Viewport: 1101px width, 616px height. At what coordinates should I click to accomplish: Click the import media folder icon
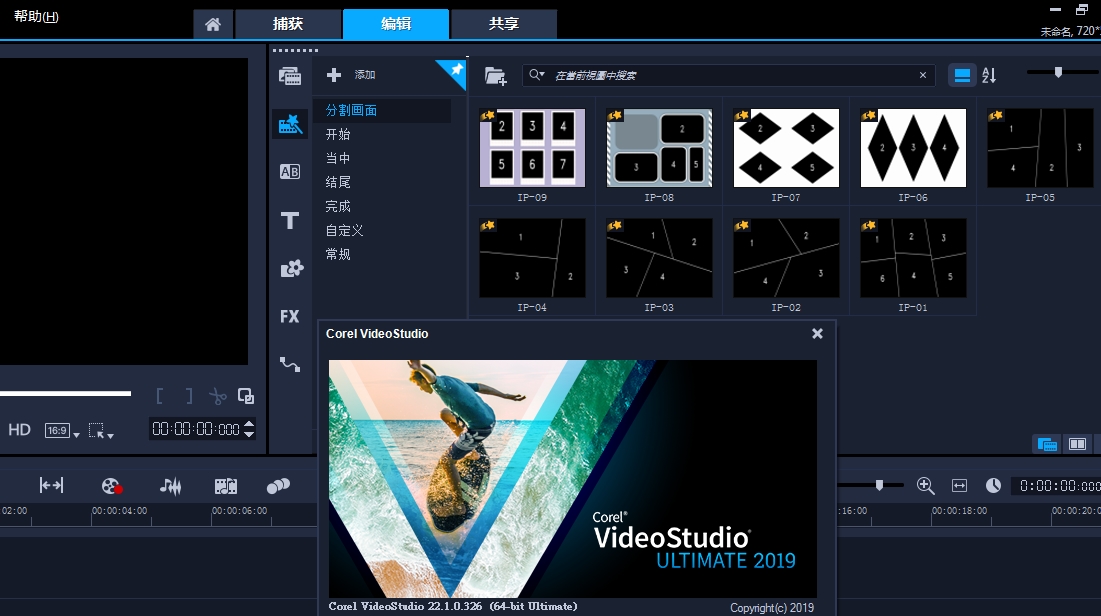click(x=496, y=76)
